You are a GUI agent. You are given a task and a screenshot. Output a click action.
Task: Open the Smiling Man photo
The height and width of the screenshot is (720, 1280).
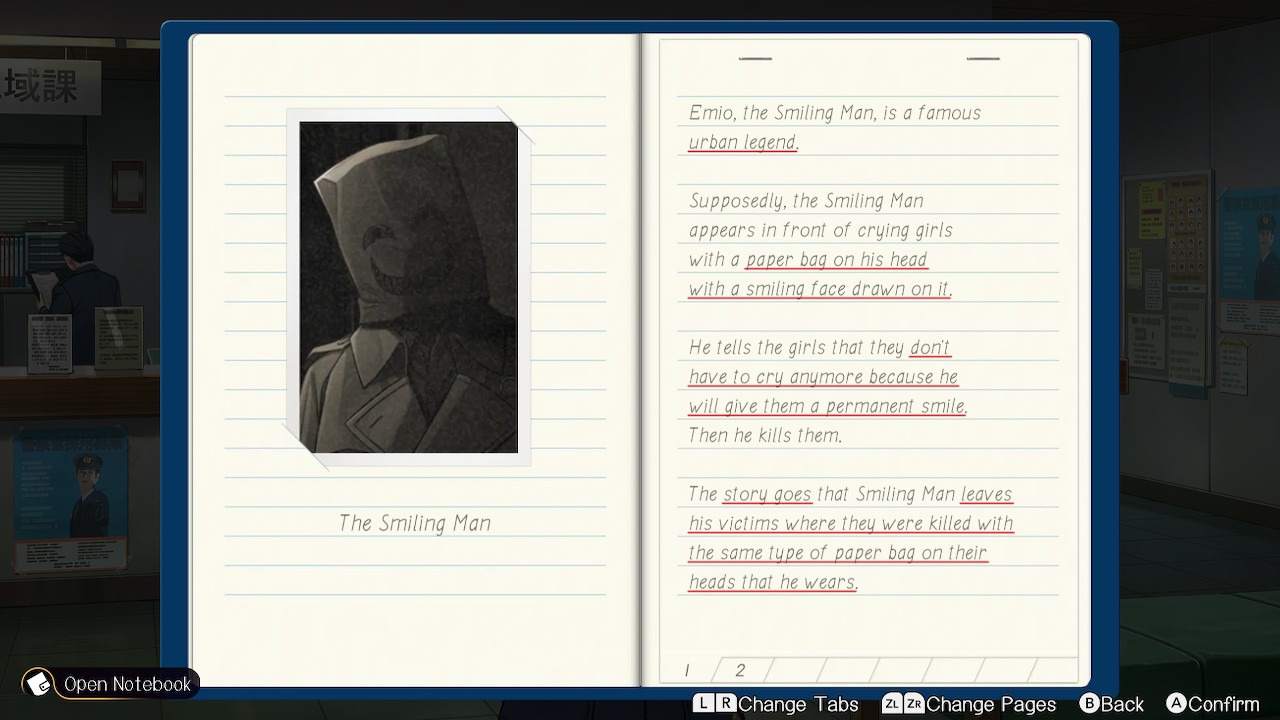409,287
